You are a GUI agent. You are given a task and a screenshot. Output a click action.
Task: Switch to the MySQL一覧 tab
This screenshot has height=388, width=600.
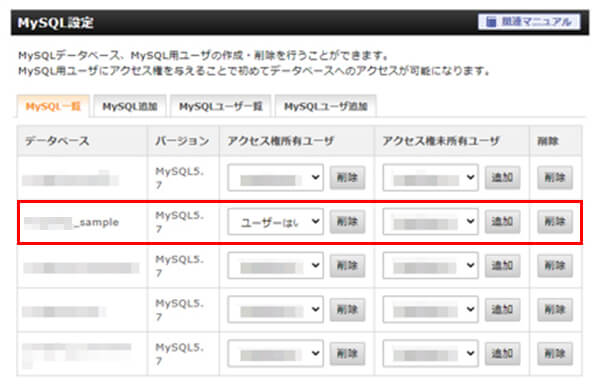point(53,106)
